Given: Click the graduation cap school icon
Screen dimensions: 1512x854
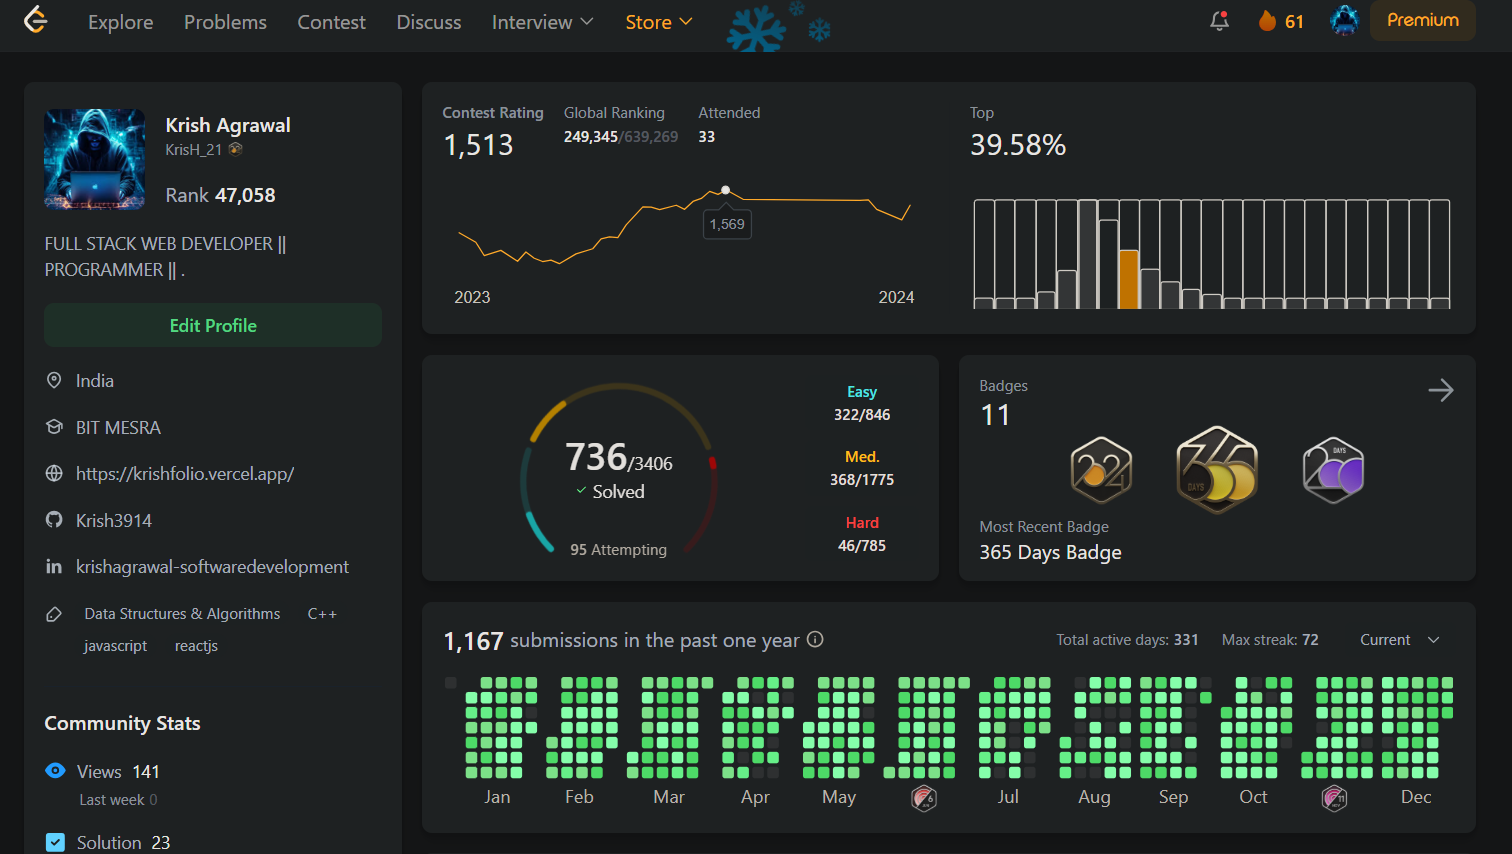Looking at the screenshot, I should pos(54,427).
